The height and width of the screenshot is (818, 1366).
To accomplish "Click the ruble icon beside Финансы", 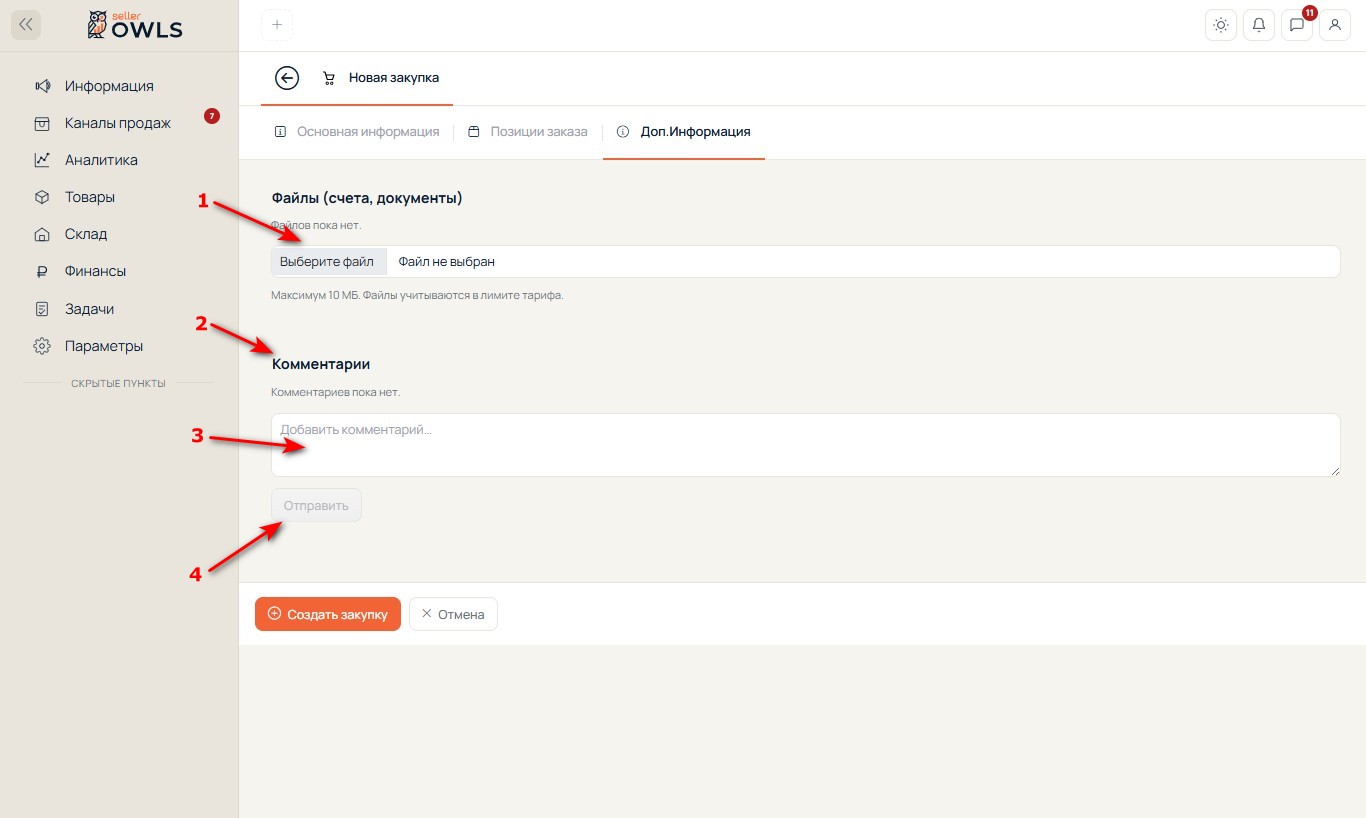I will pyautogui.click(x=42, y=271).
